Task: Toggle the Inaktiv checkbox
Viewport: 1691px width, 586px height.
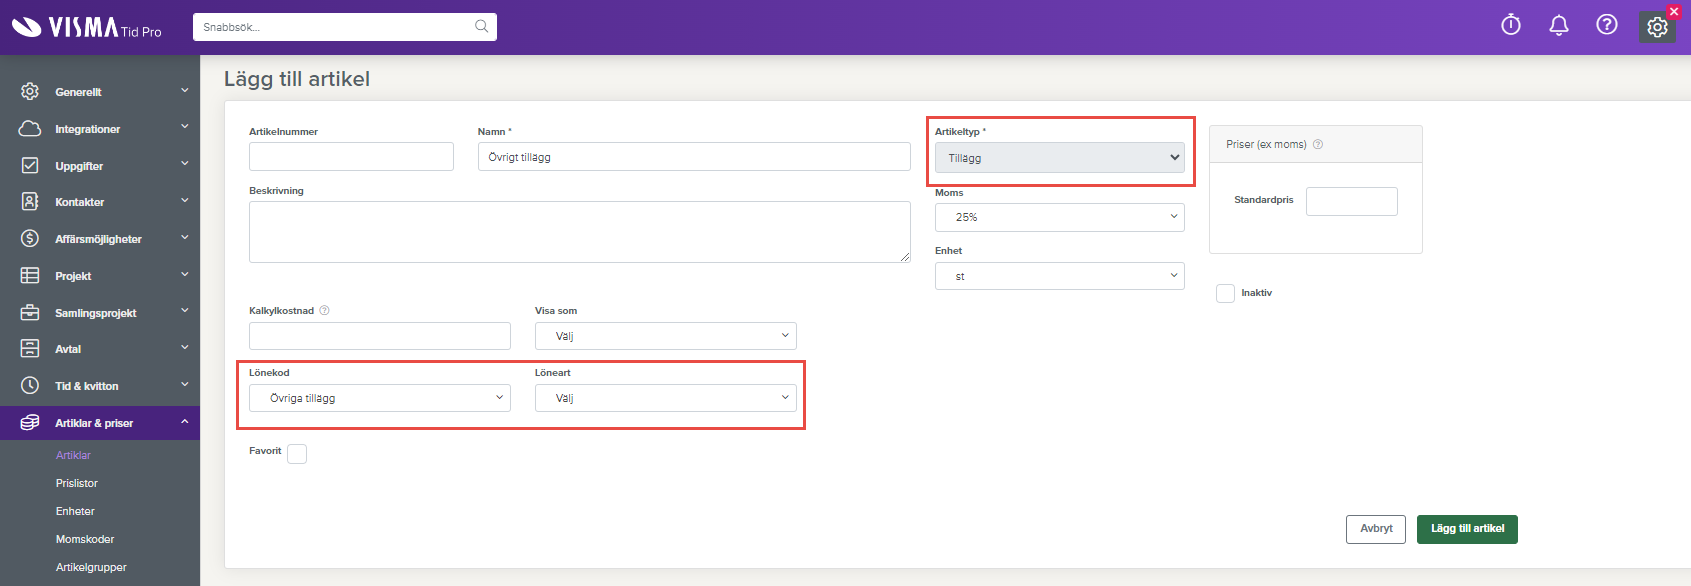Action: click(x=1225, y=293)
